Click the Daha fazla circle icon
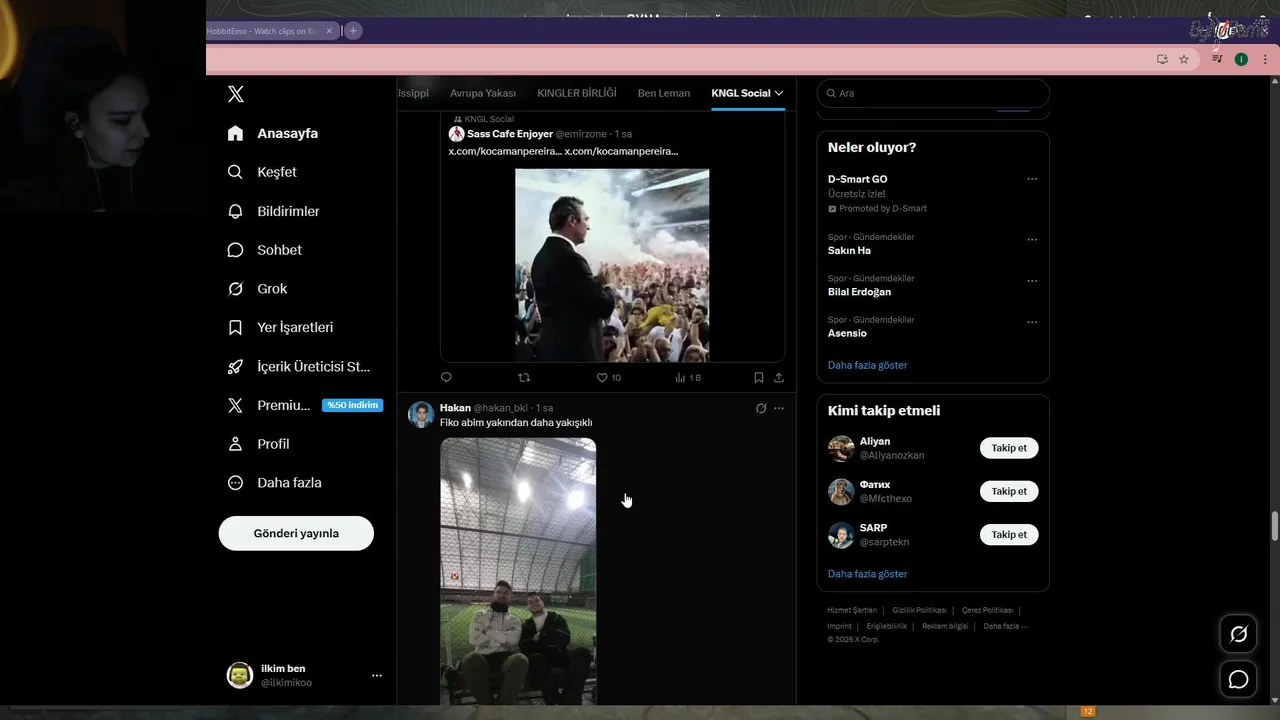The height and width of the screenshot is (720, 1280). click(x=235, y=482)
